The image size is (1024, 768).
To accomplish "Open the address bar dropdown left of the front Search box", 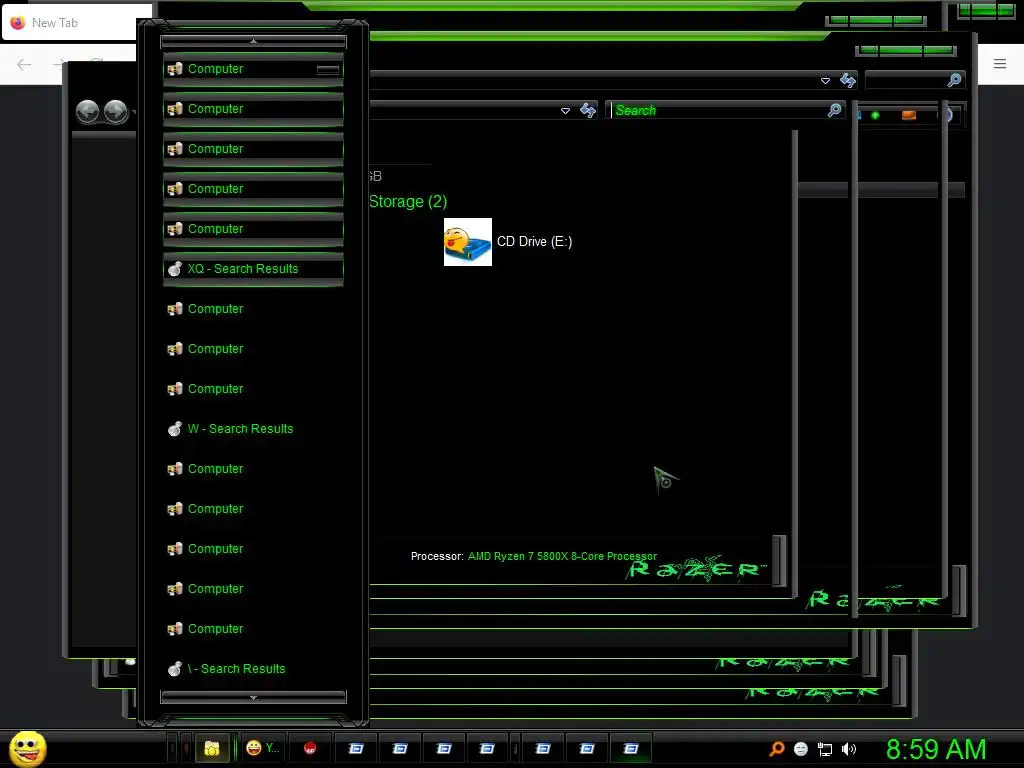I will pos(566,111).
